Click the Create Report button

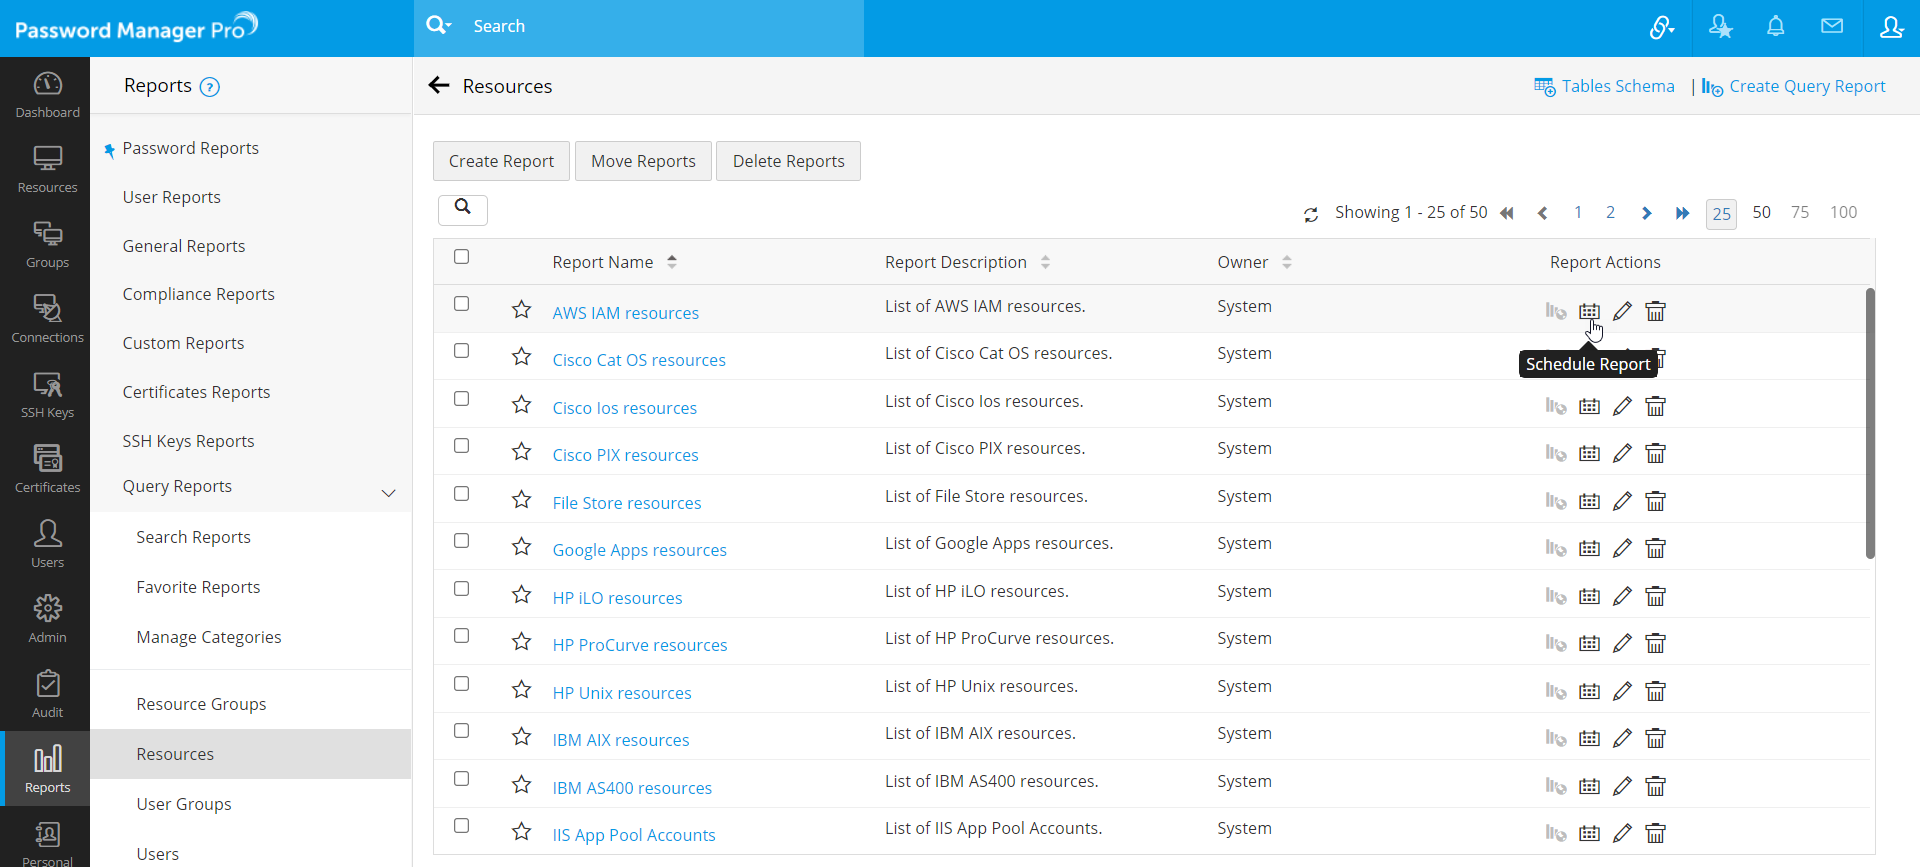click(501, 161)
